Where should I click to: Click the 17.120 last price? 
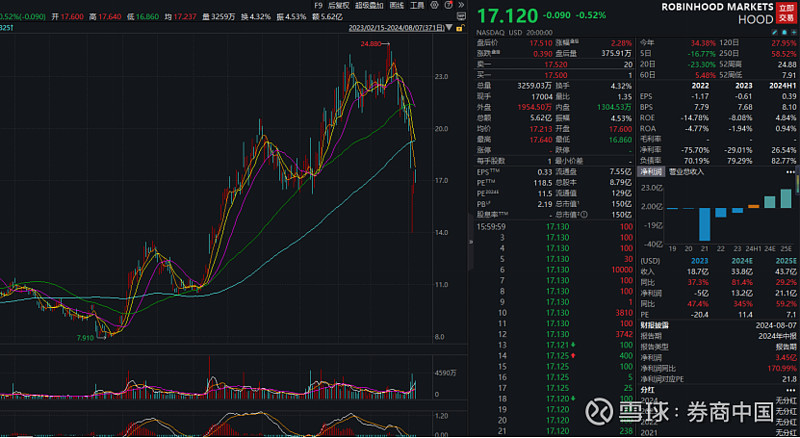pos(507,15)
